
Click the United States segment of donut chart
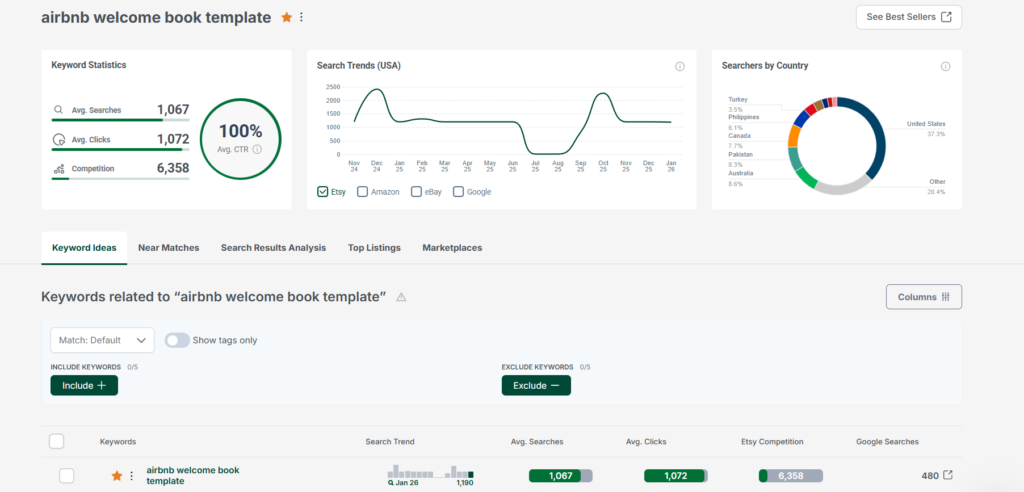point(873,135)
